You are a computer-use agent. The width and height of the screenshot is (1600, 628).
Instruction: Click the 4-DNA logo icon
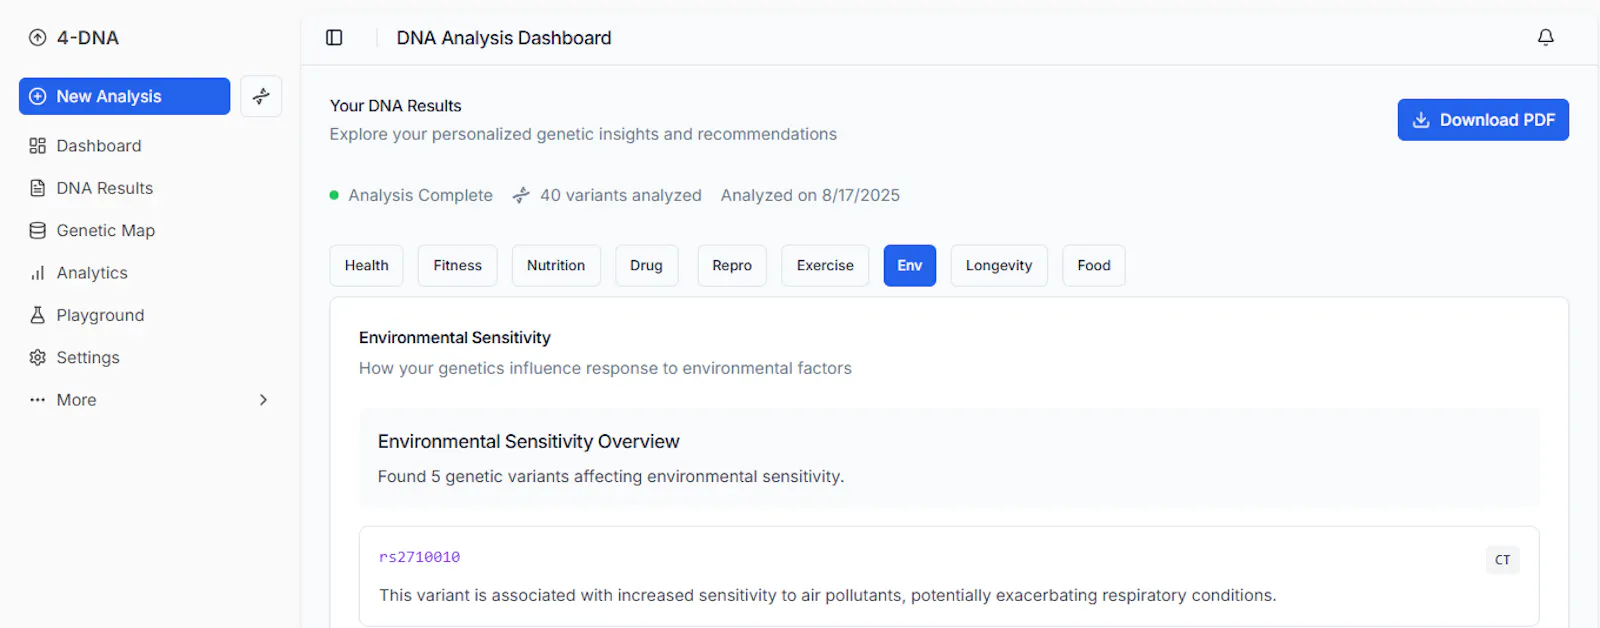[x=38, y=38]
